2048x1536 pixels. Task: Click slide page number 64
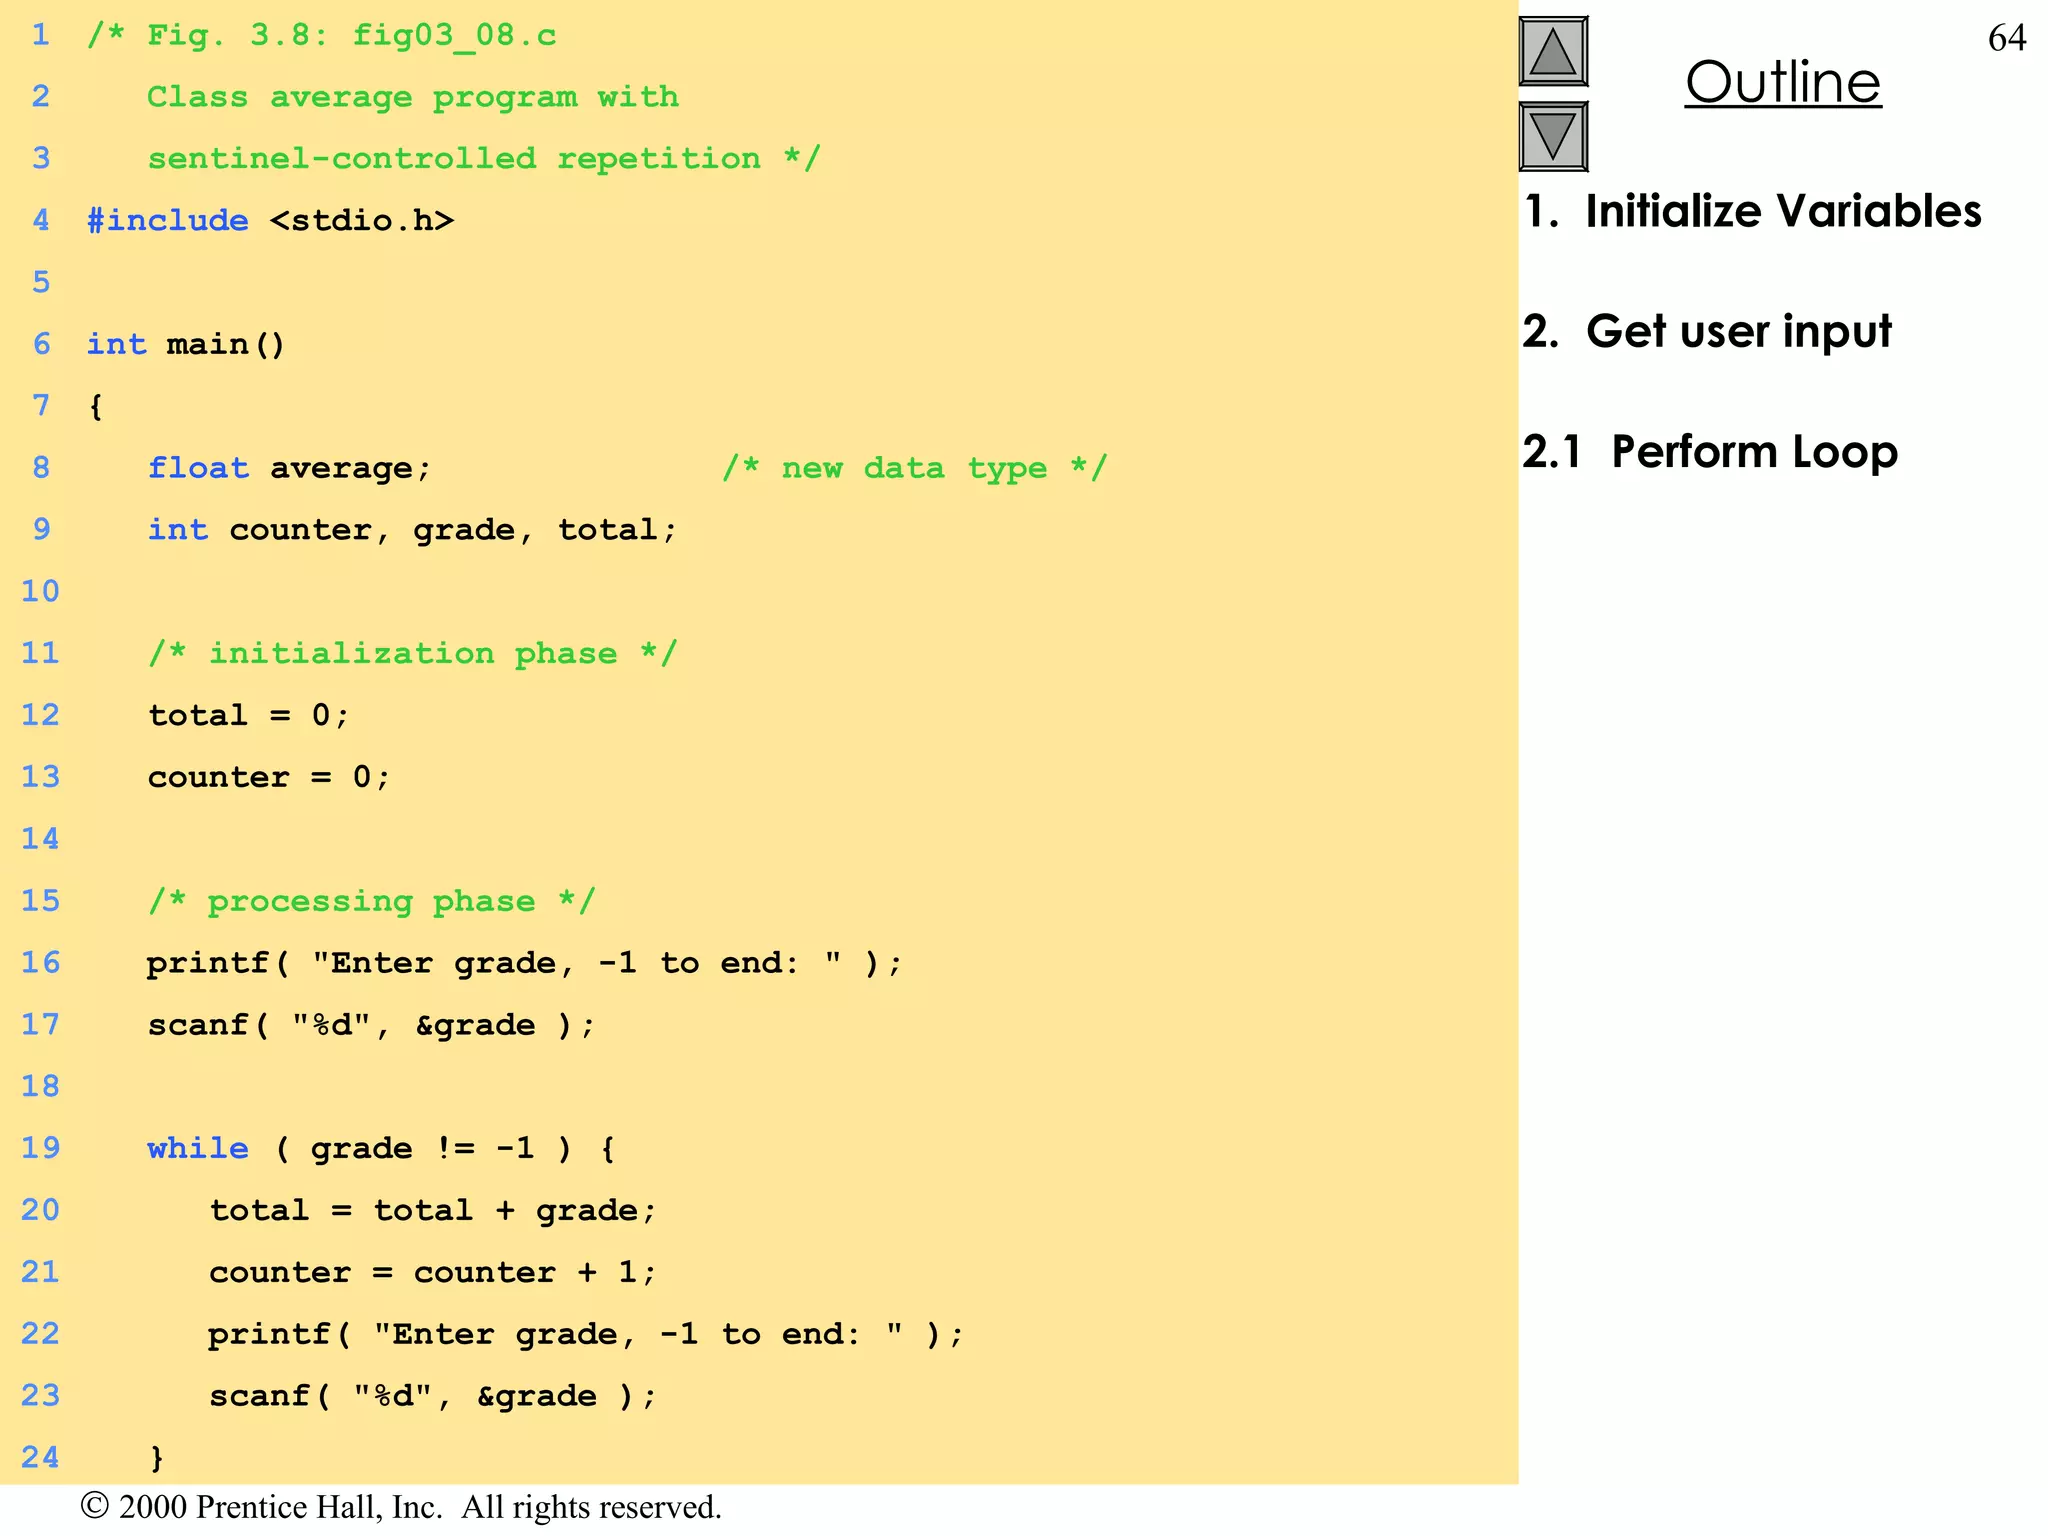click(2007, 38)
